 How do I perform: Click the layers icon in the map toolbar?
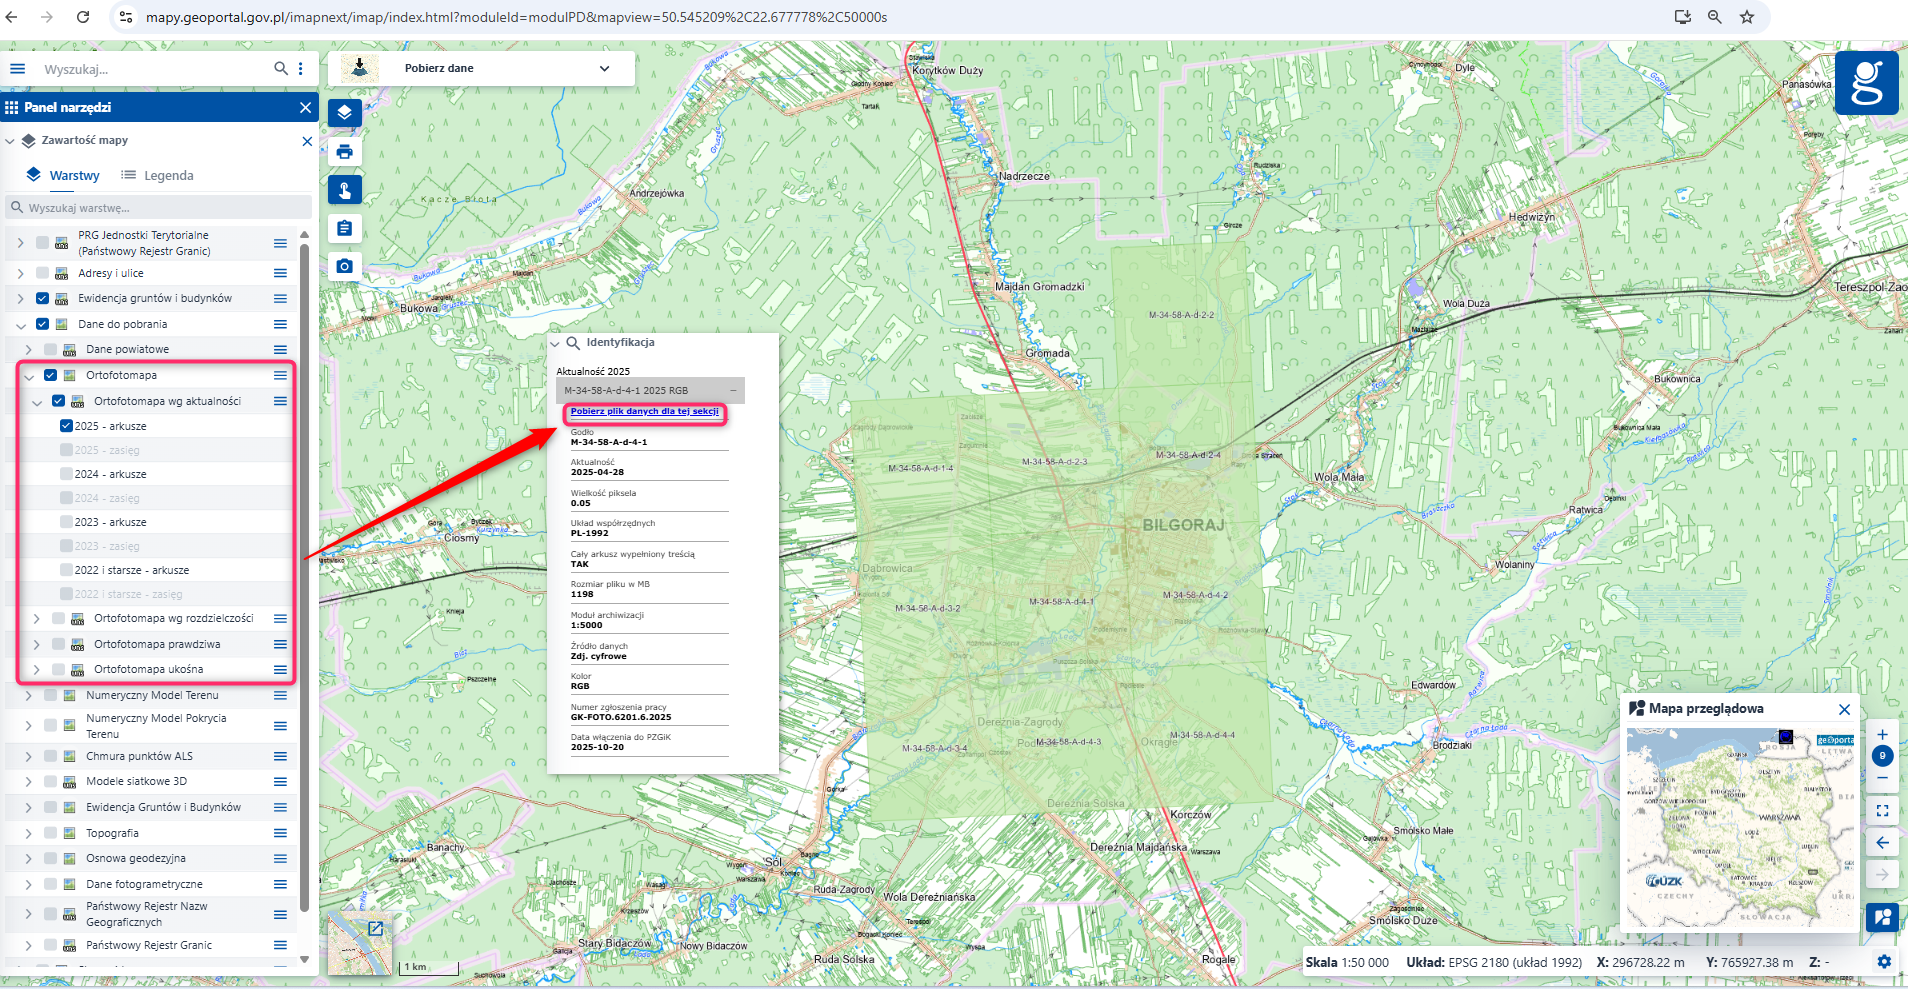(x=344, y=112)
